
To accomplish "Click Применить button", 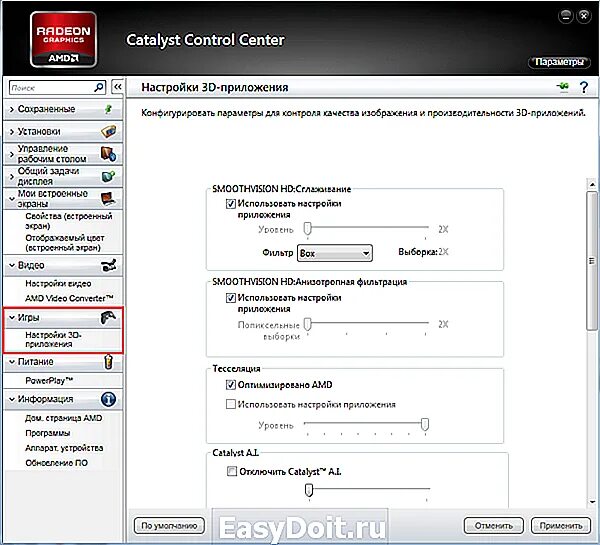I will [x=561, y=525].
